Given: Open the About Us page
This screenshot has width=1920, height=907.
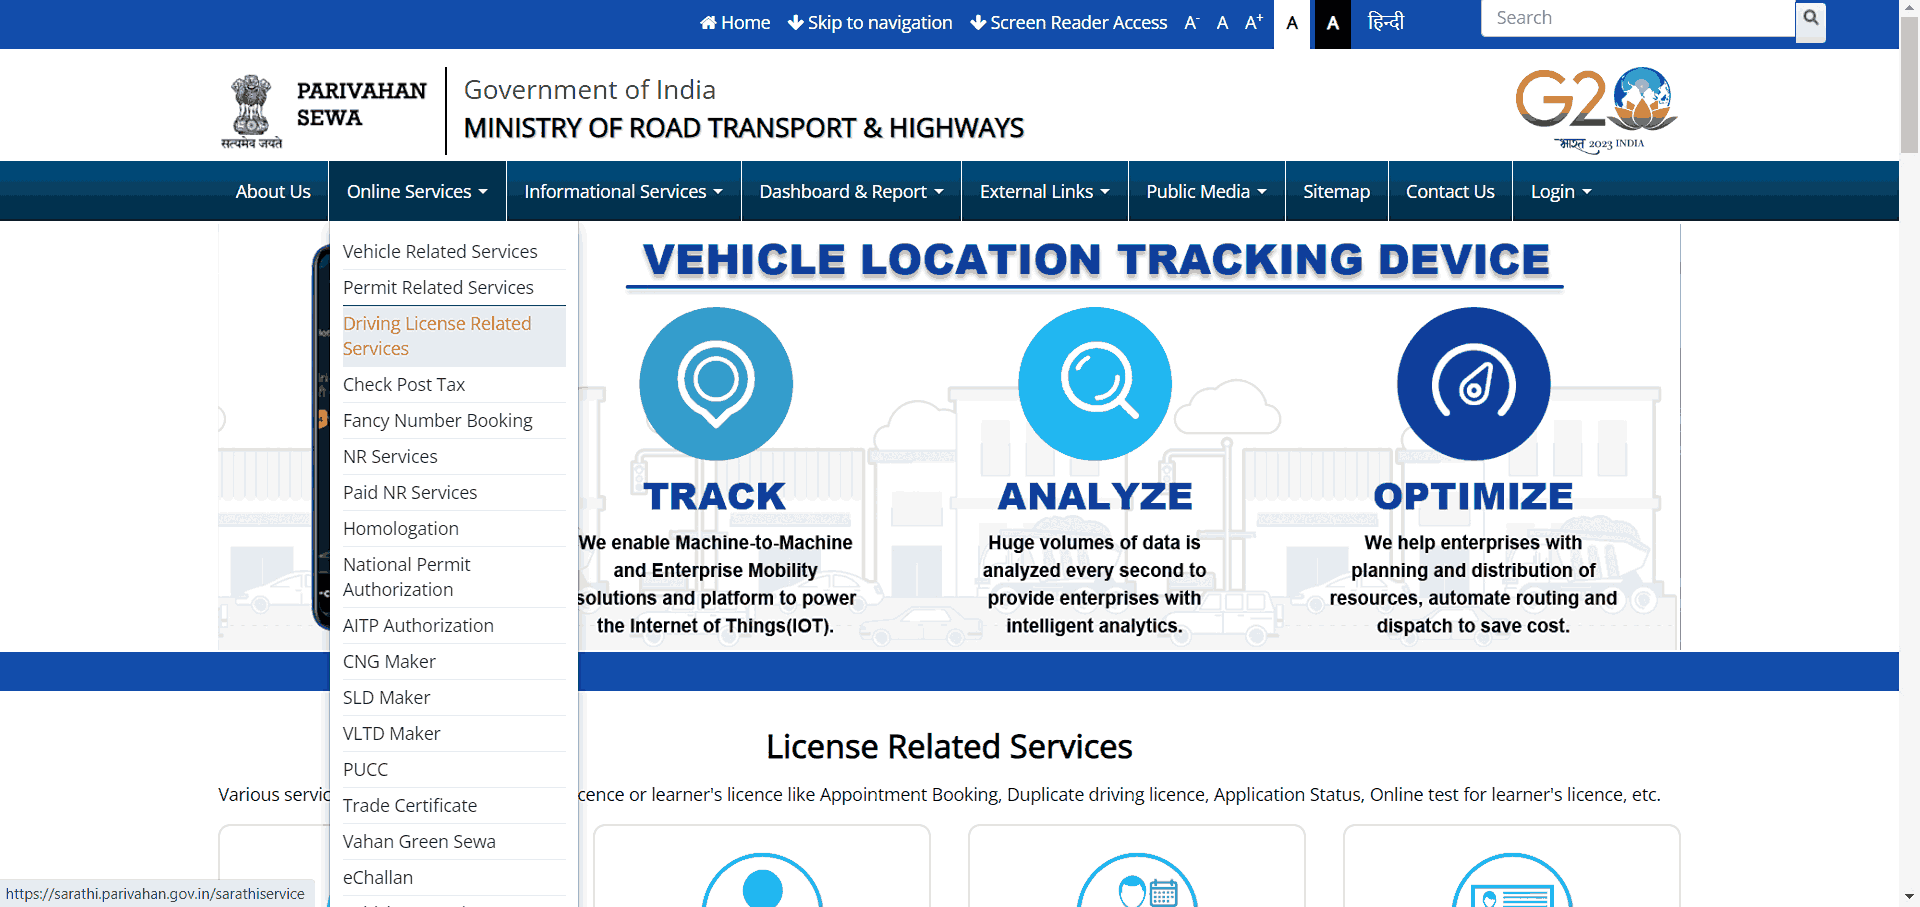Looking at the screenshot, I should 273,191.
